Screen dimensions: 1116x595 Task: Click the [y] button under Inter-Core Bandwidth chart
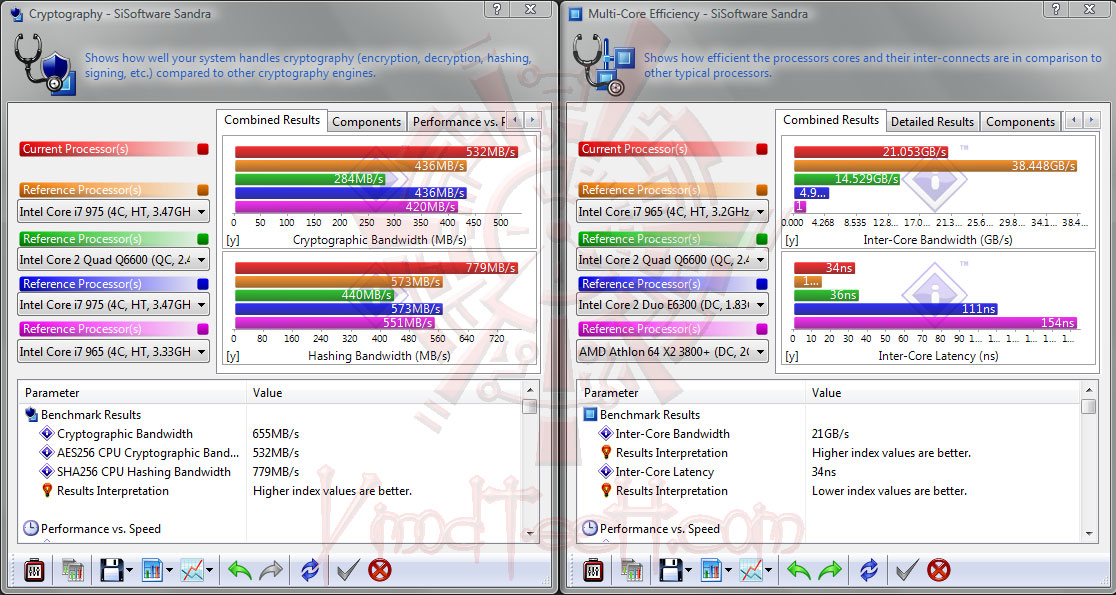click(792, 240)
